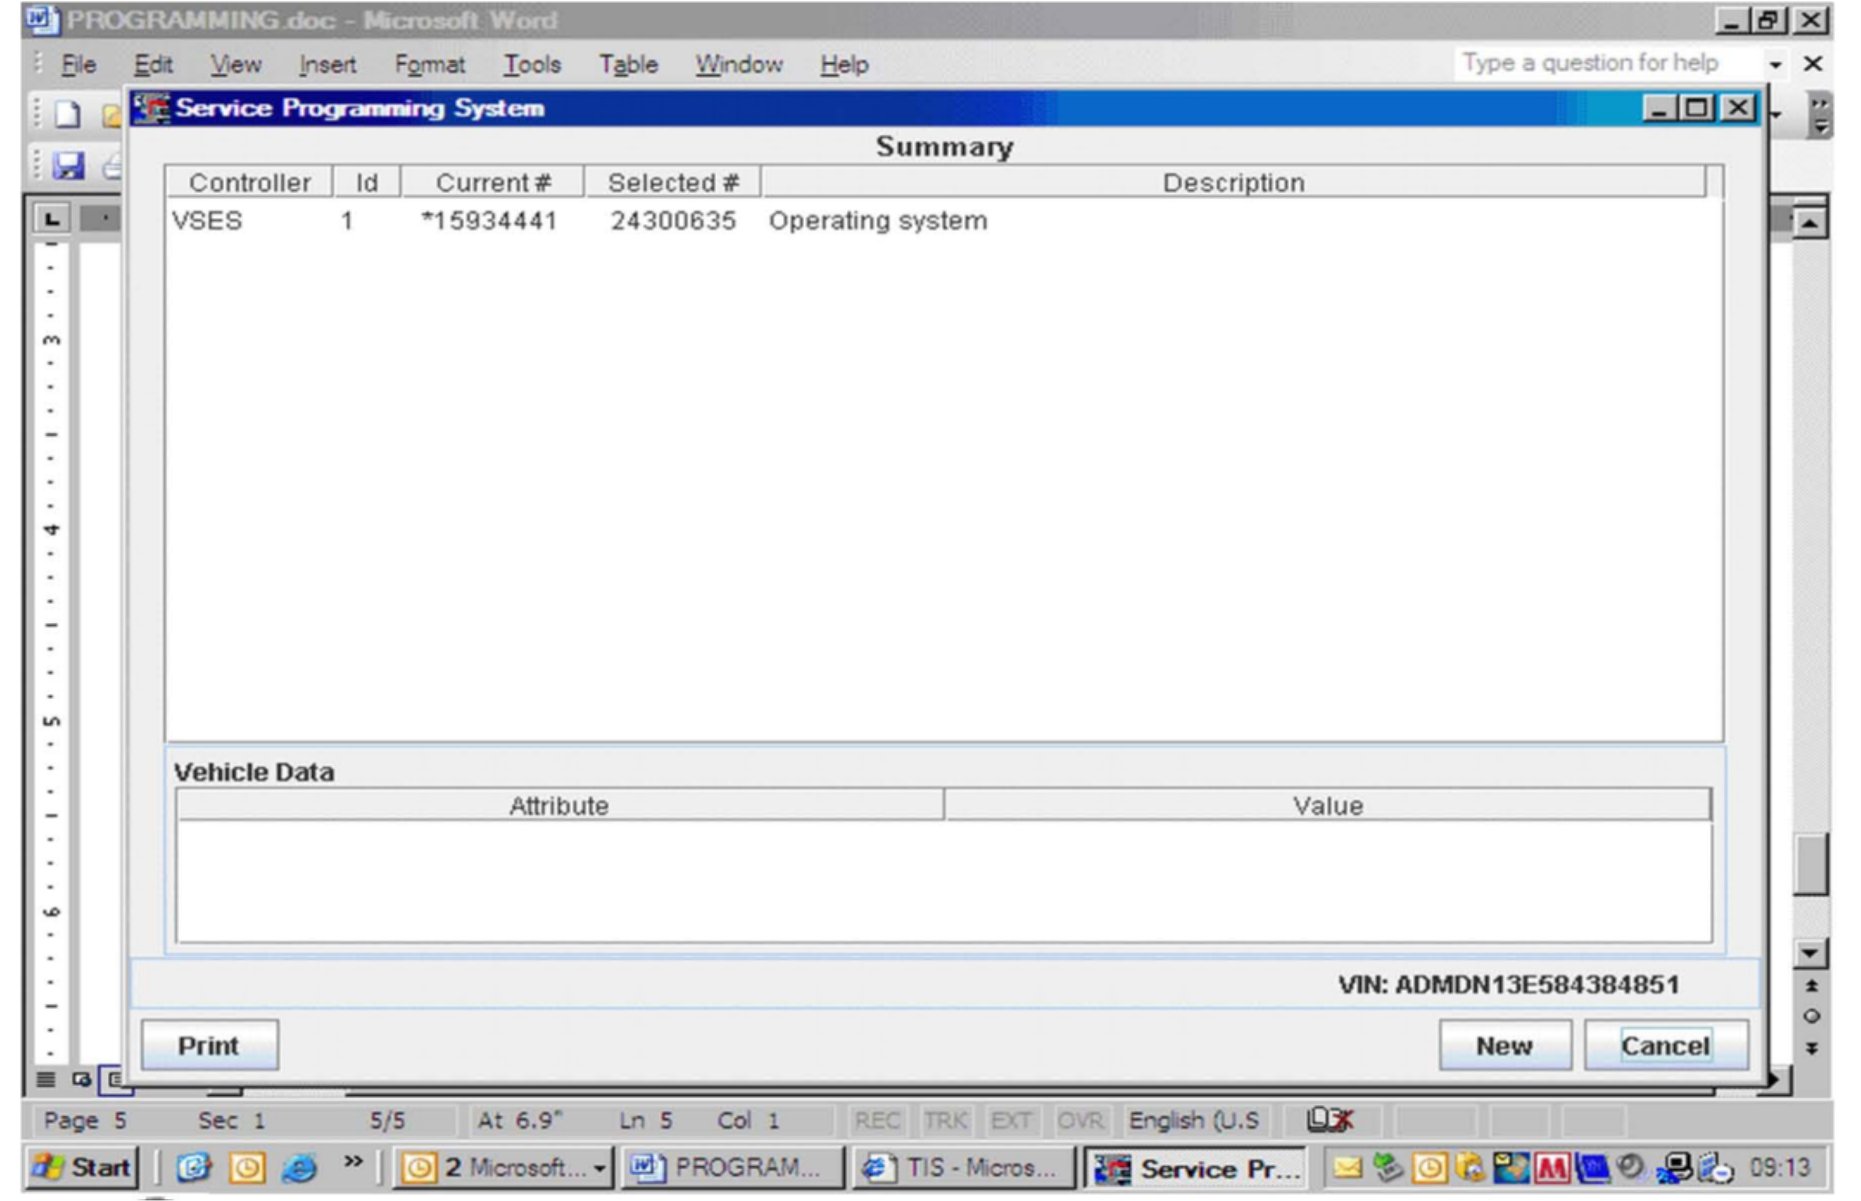Image resolution: width=1861 pixels, height=1201 pixels.
Task: Toggle OVR overtype mode in the status bar
Action: [1080, 1121]
